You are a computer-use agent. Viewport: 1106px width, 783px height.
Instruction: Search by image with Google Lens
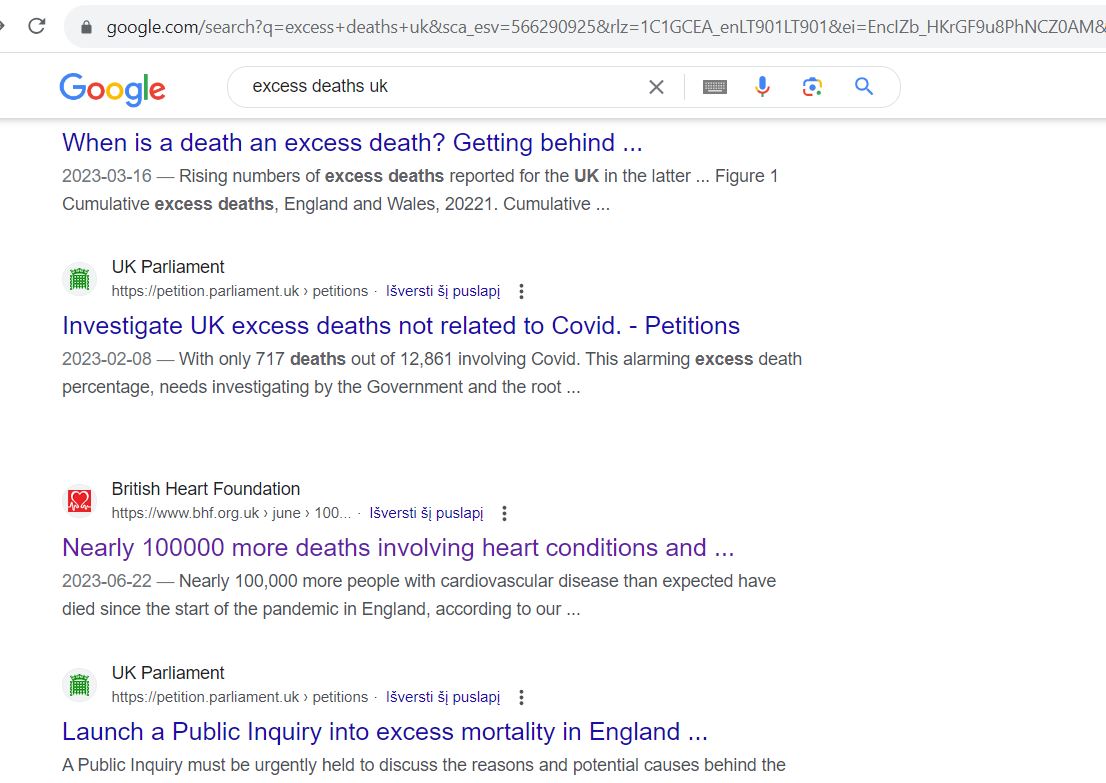point(812,87)
